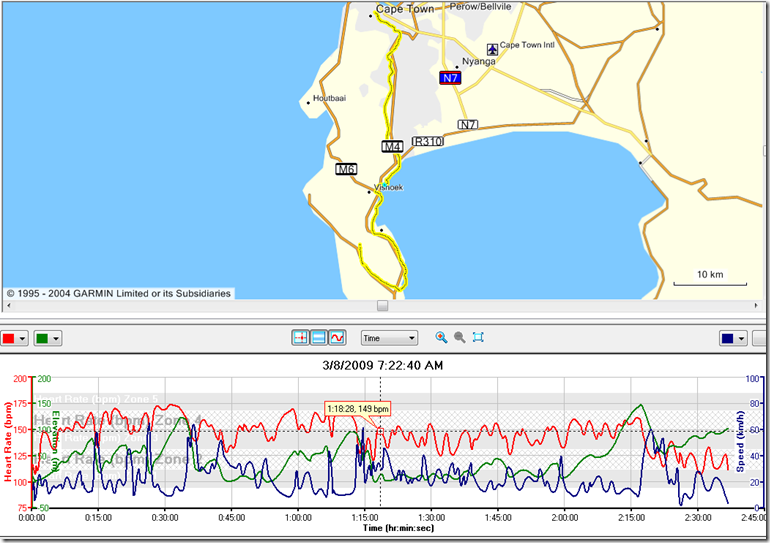The image size is (770, 543).
Task: Click the M4 road label on map
Action: tap(392, 146)
